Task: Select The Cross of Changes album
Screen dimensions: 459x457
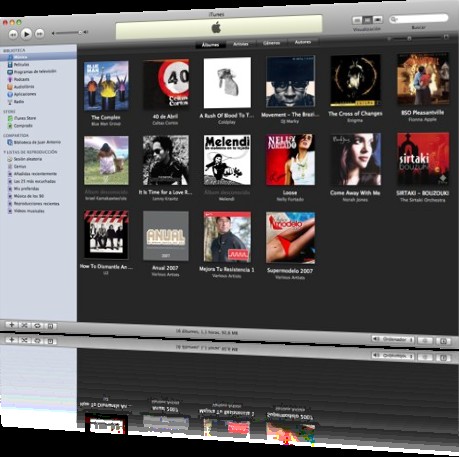Action: pyautogui.click(x=355, y=80)
